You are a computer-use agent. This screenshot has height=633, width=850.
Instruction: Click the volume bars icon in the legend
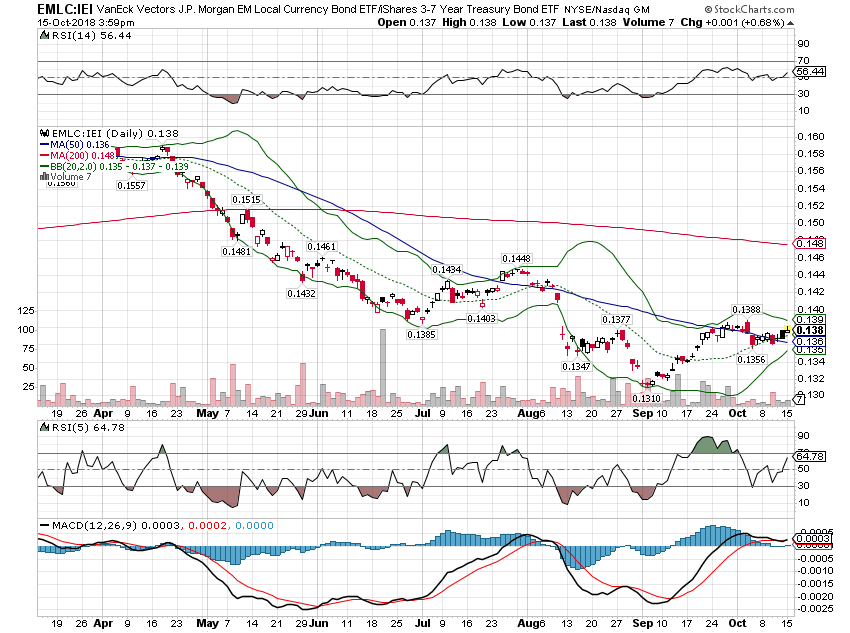point(44,177)
